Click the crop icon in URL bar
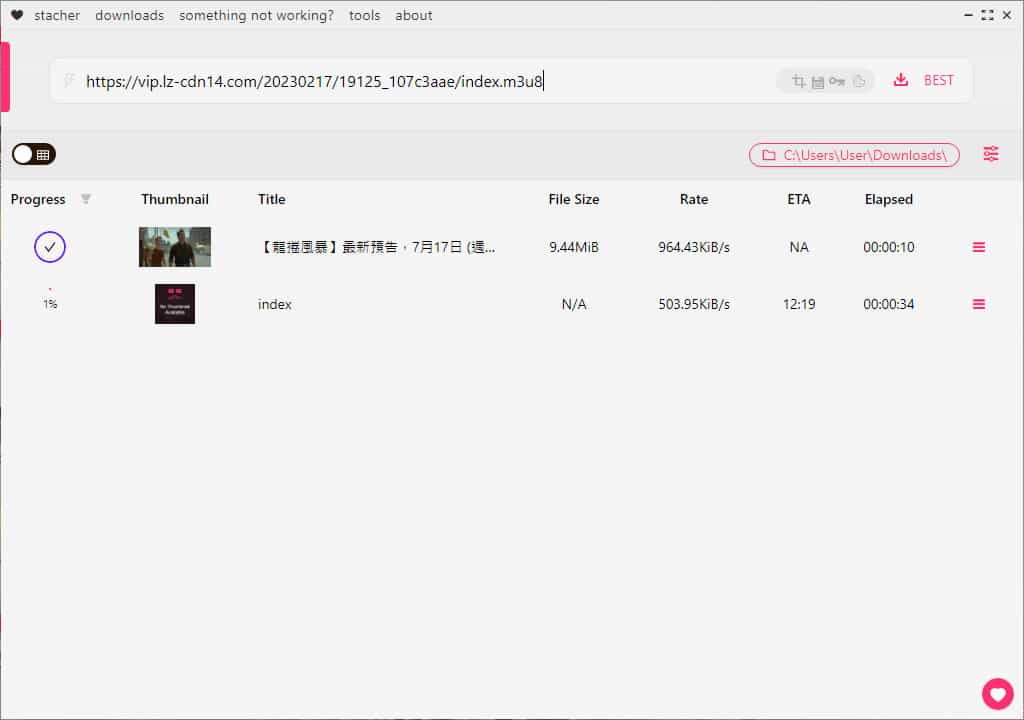 [798, 81]
